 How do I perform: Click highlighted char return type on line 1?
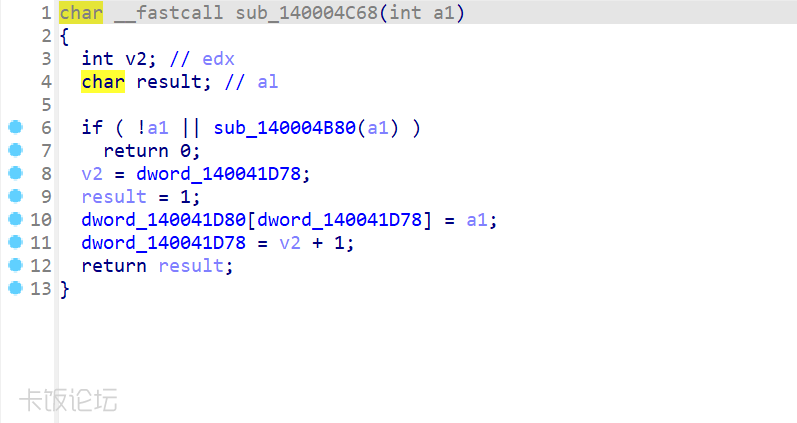coord(81,13)
